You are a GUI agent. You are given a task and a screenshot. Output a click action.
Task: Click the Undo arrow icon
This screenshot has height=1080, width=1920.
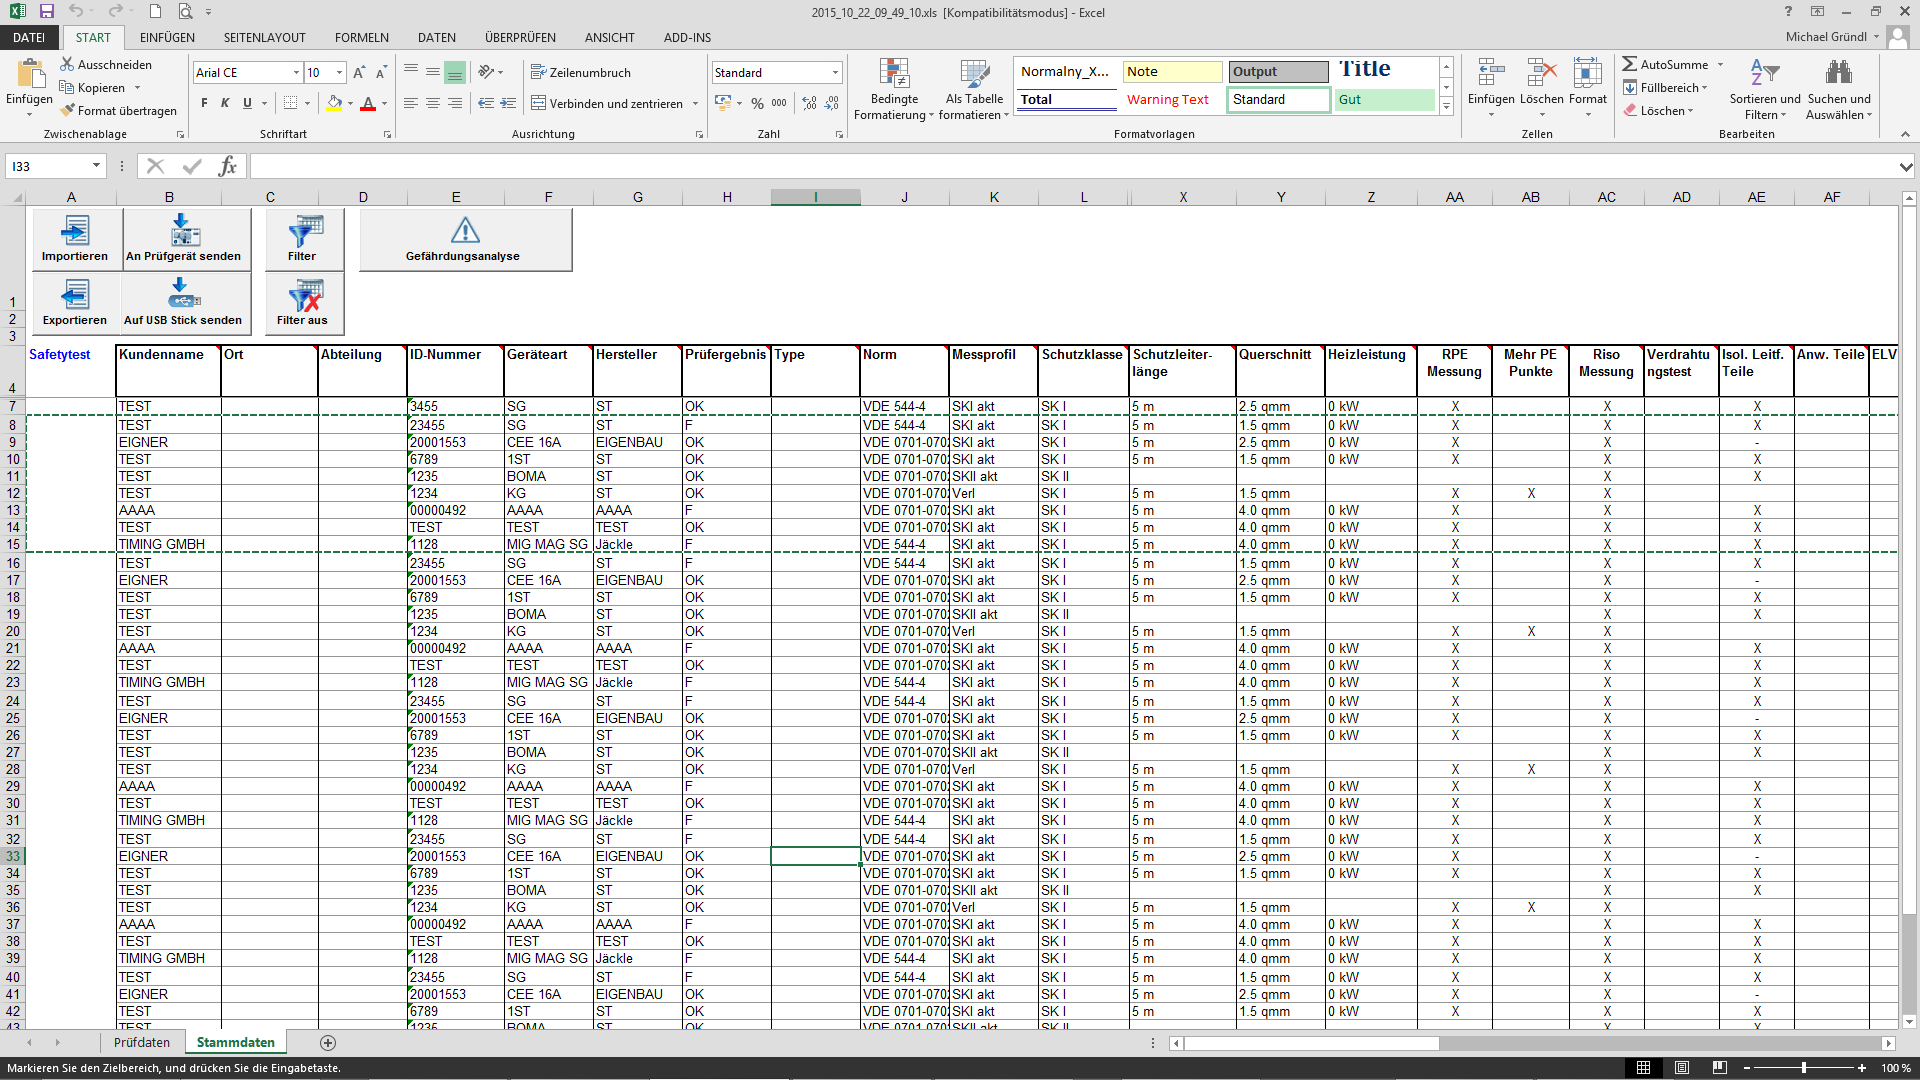77,12
